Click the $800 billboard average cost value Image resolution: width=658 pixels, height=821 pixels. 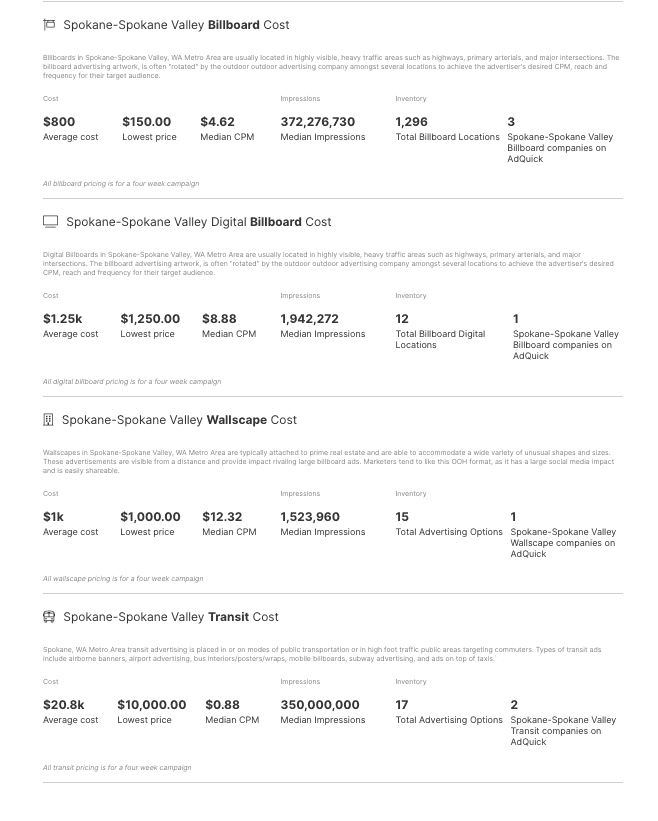point(59,121)
